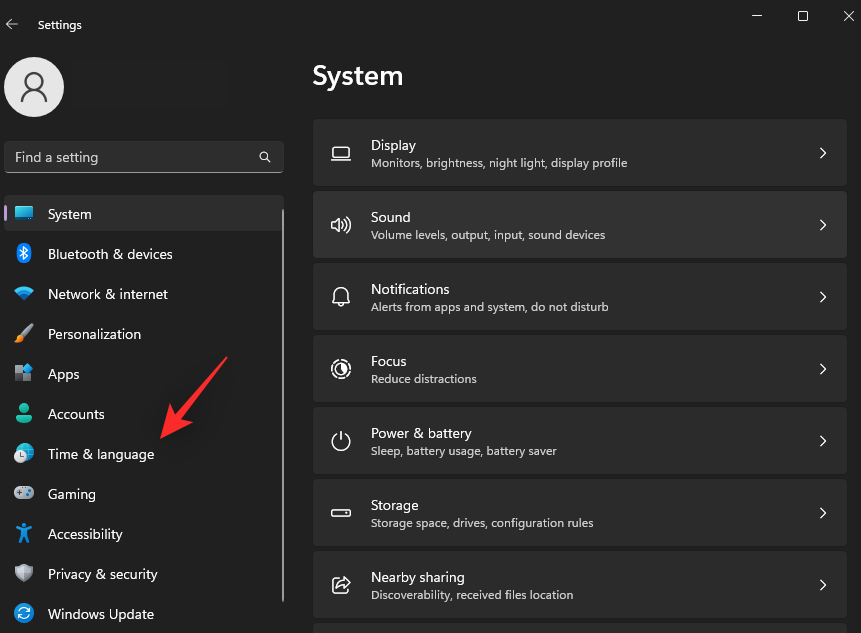Viewport: 861px width, 633px height.
Task: Click the Privacy & security shield icon
Action: pos(24,573)
